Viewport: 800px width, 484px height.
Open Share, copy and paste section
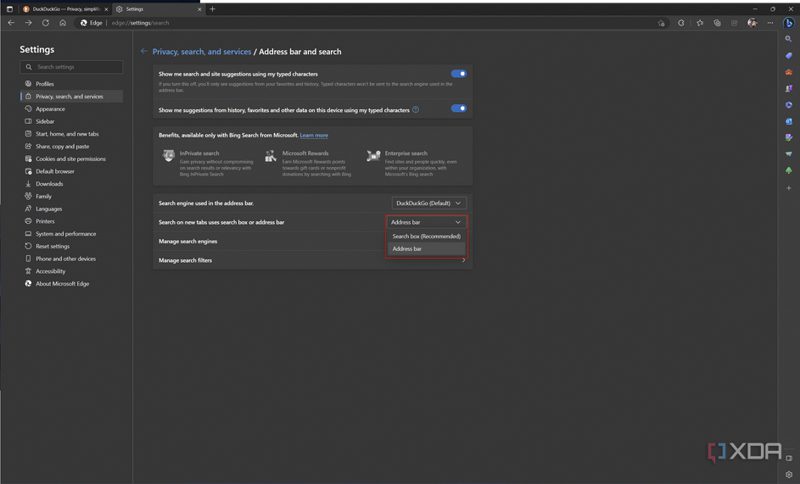pyautogui.click(x=71, y=146)
